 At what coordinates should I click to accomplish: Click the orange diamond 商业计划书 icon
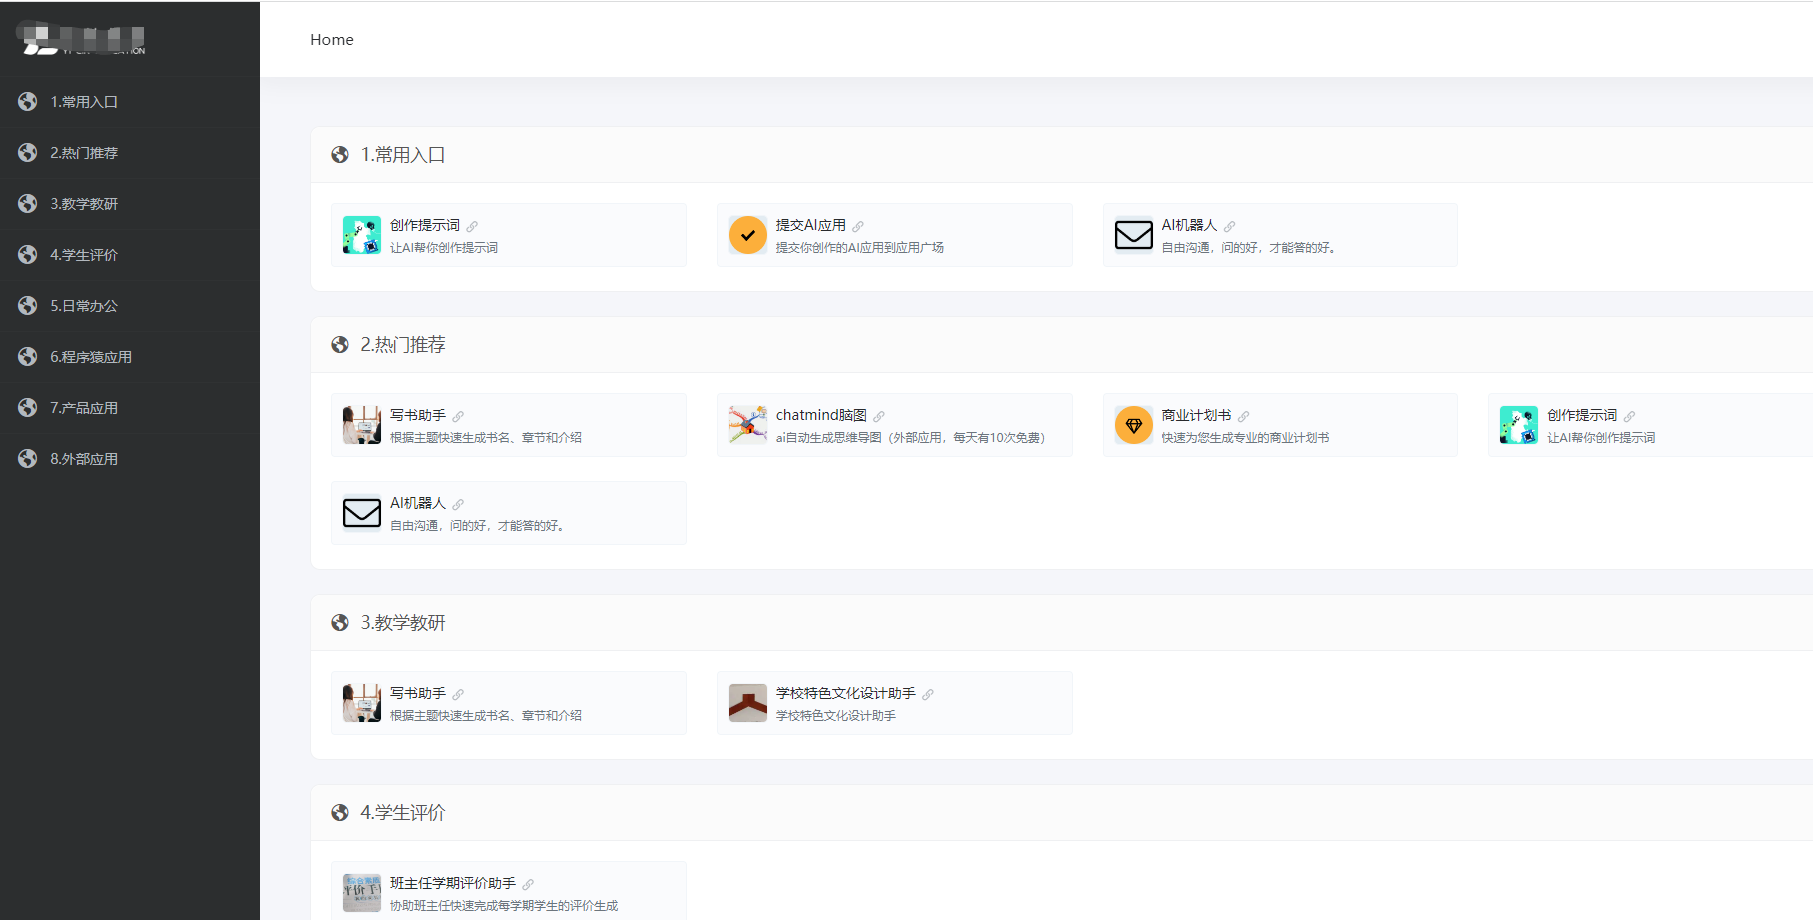pyautogui.click(x=1133, y=425)
